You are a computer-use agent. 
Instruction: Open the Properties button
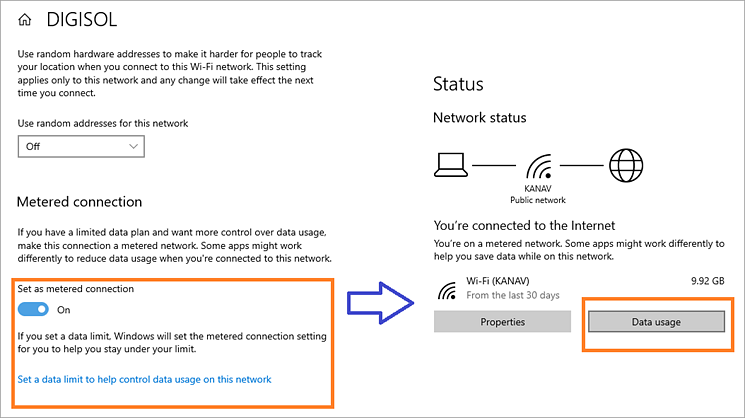coord(504,322)
